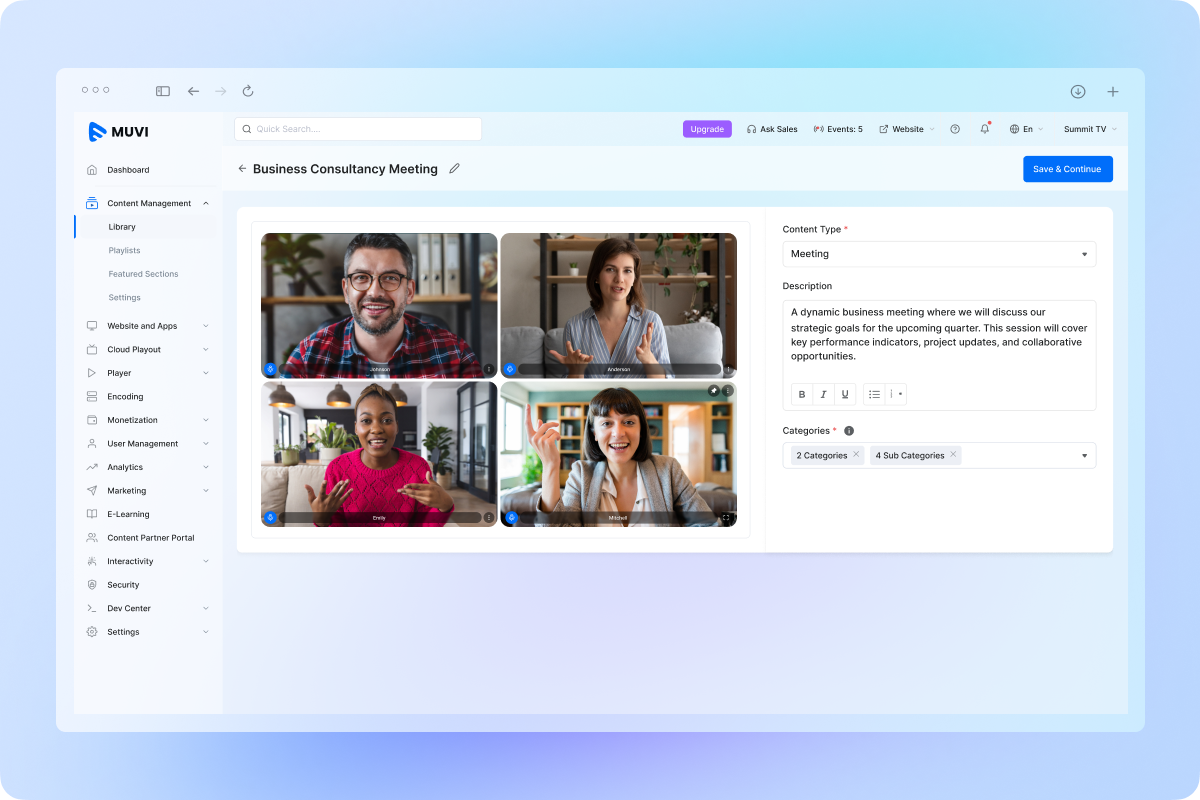Click the help question mark icon
Screen dimensions: 1200x800
(955, 129)
